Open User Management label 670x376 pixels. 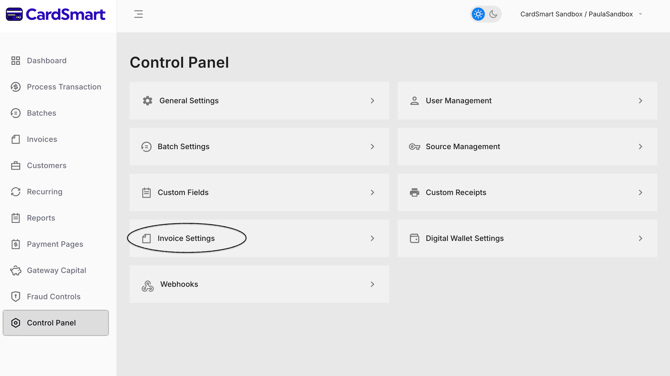tap(458, 101)
